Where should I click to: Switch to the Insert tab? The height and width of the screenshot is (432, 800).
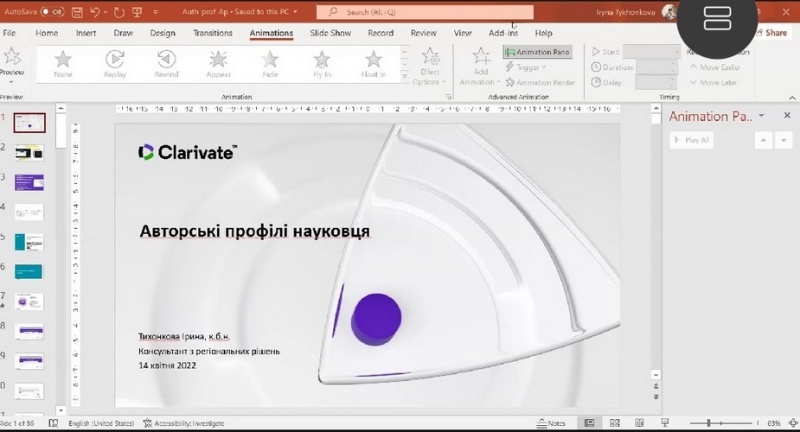click(86, 33)
